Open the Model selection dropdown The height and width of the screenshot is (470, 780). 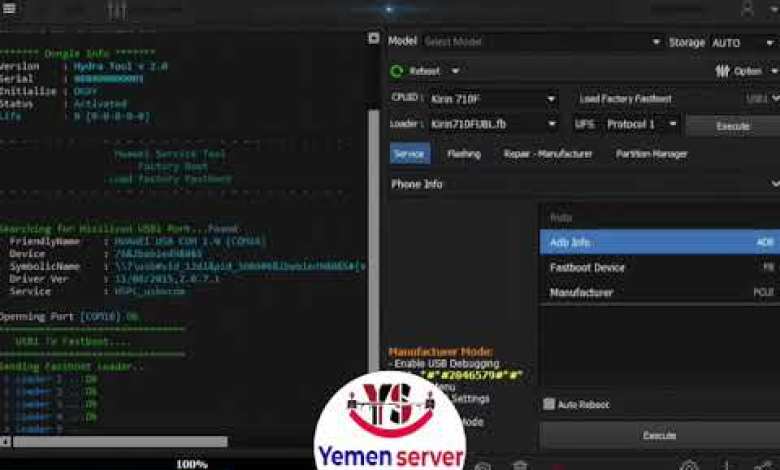coord(541,42)
